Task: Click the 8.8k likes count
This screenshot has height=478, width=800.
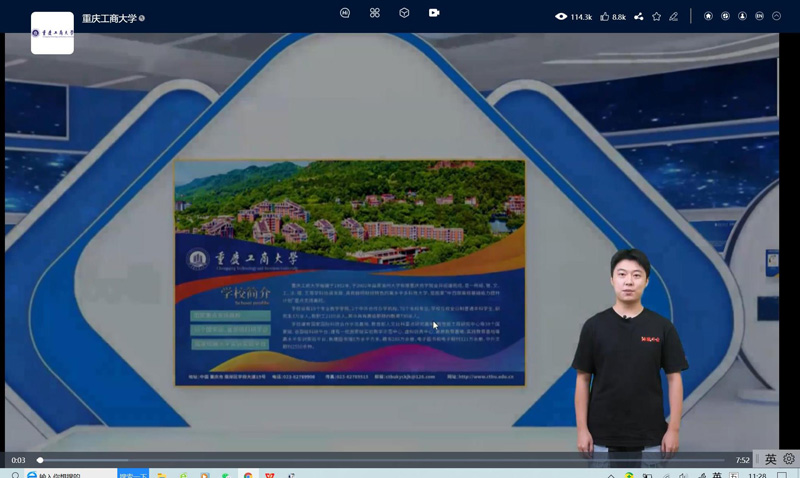Action: 619,17
